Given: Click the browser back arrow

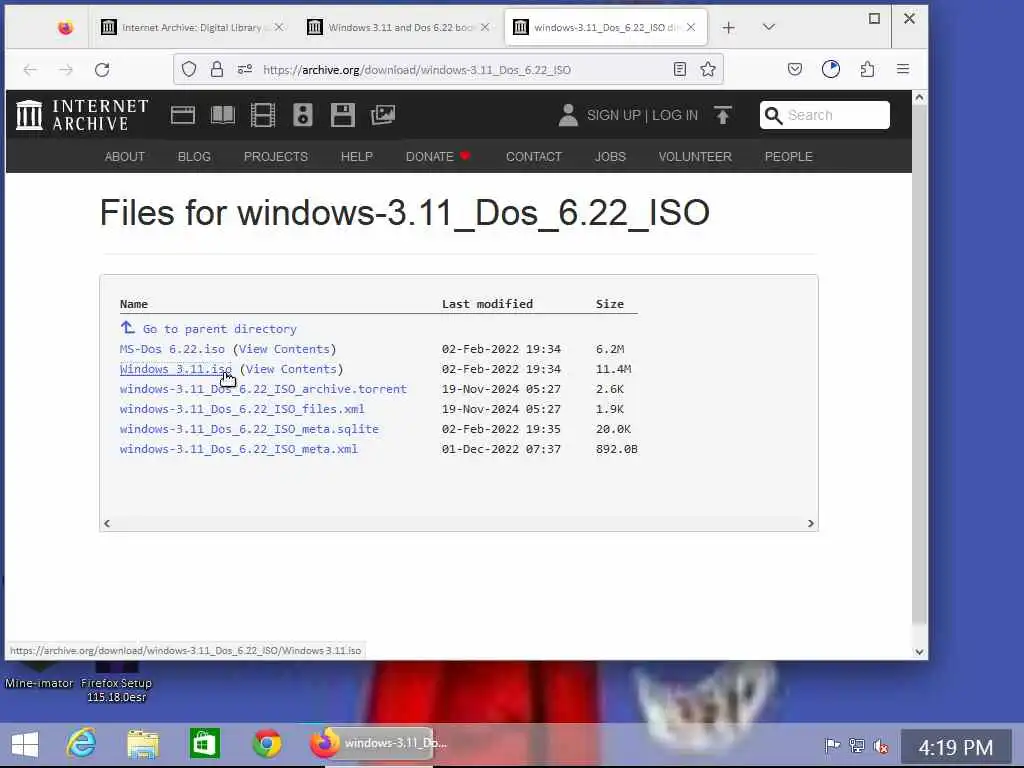Looking at the screenshot, I should 30,70.
